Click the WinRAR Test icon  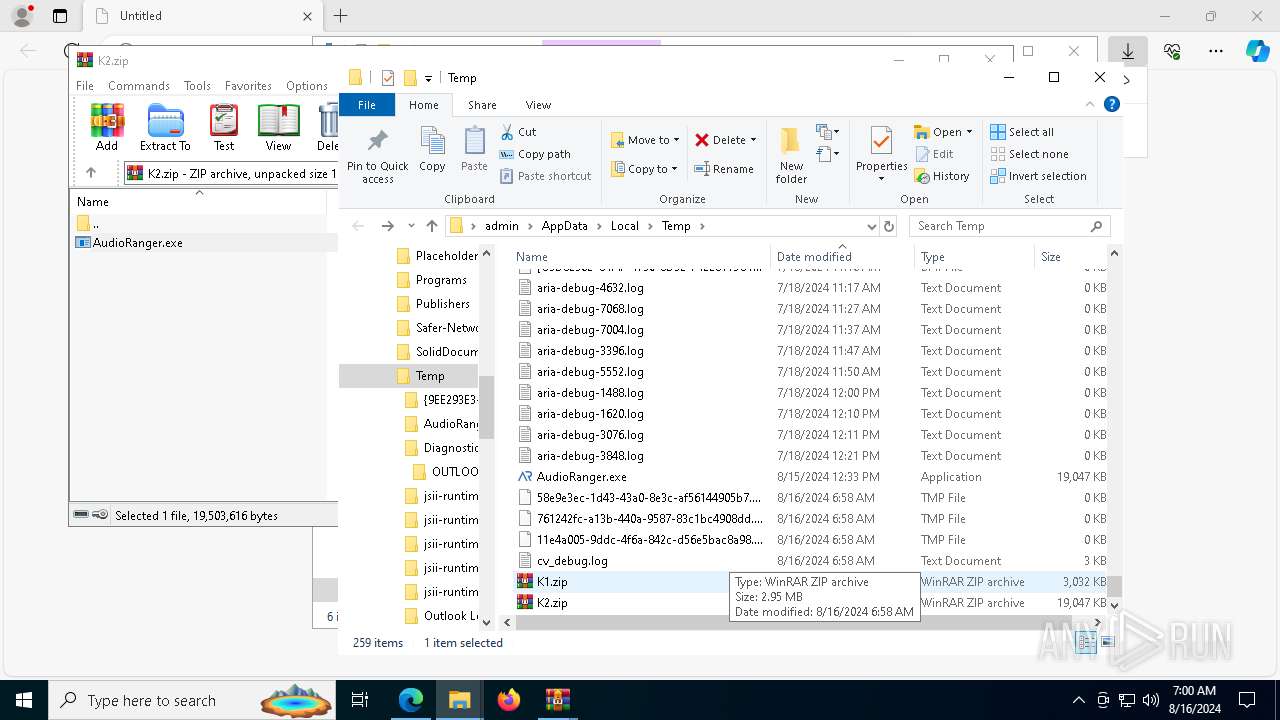point(224,127)
